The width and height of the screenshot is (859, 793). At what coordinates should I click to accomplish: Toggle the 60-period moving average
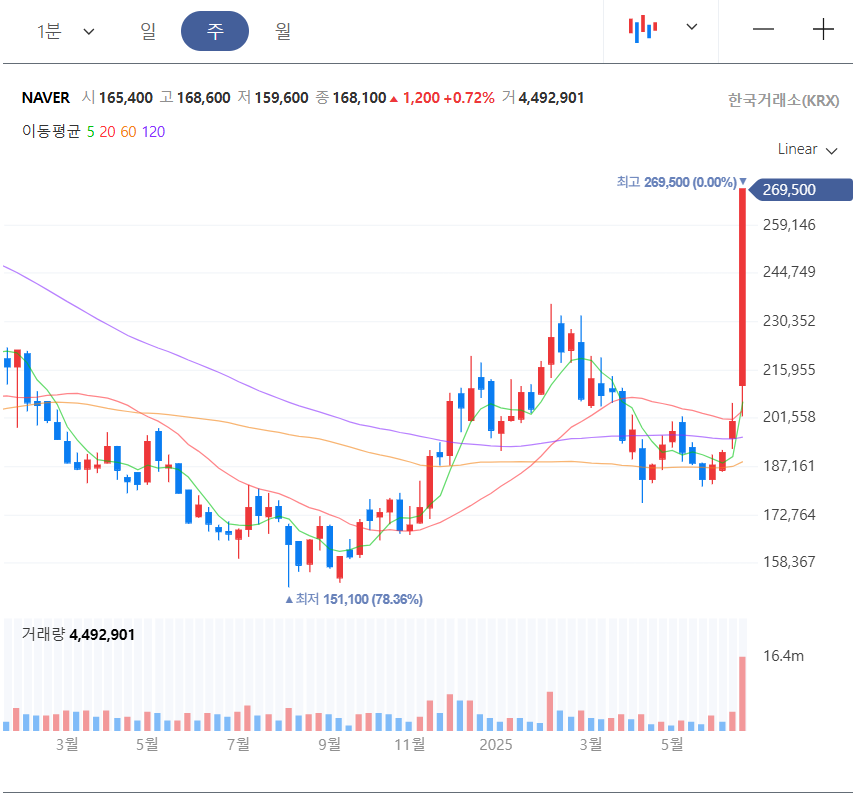tap(128, 132)
